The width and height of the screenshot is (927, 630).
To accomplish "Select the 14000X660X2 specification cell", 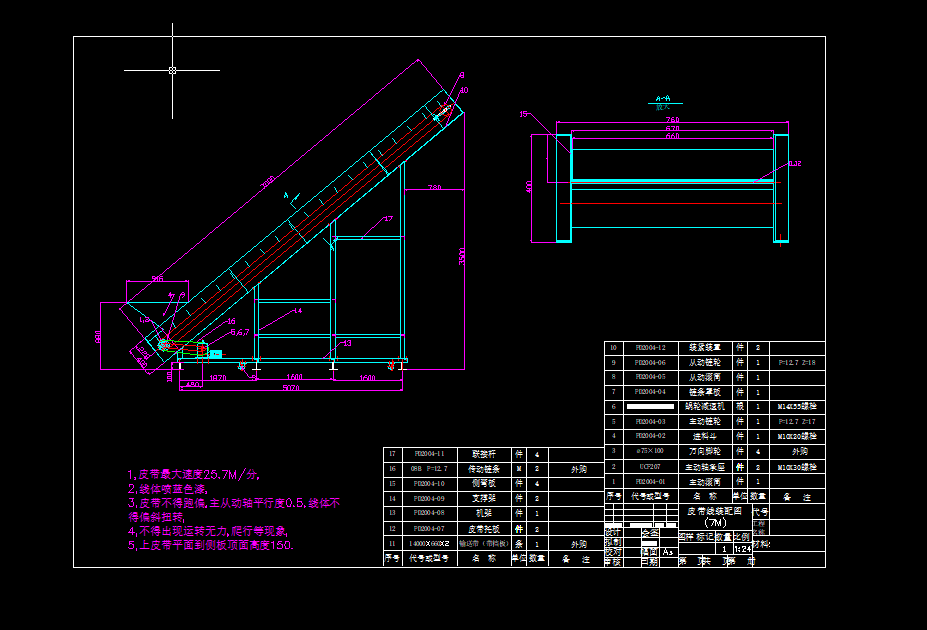I will point(429,544).
